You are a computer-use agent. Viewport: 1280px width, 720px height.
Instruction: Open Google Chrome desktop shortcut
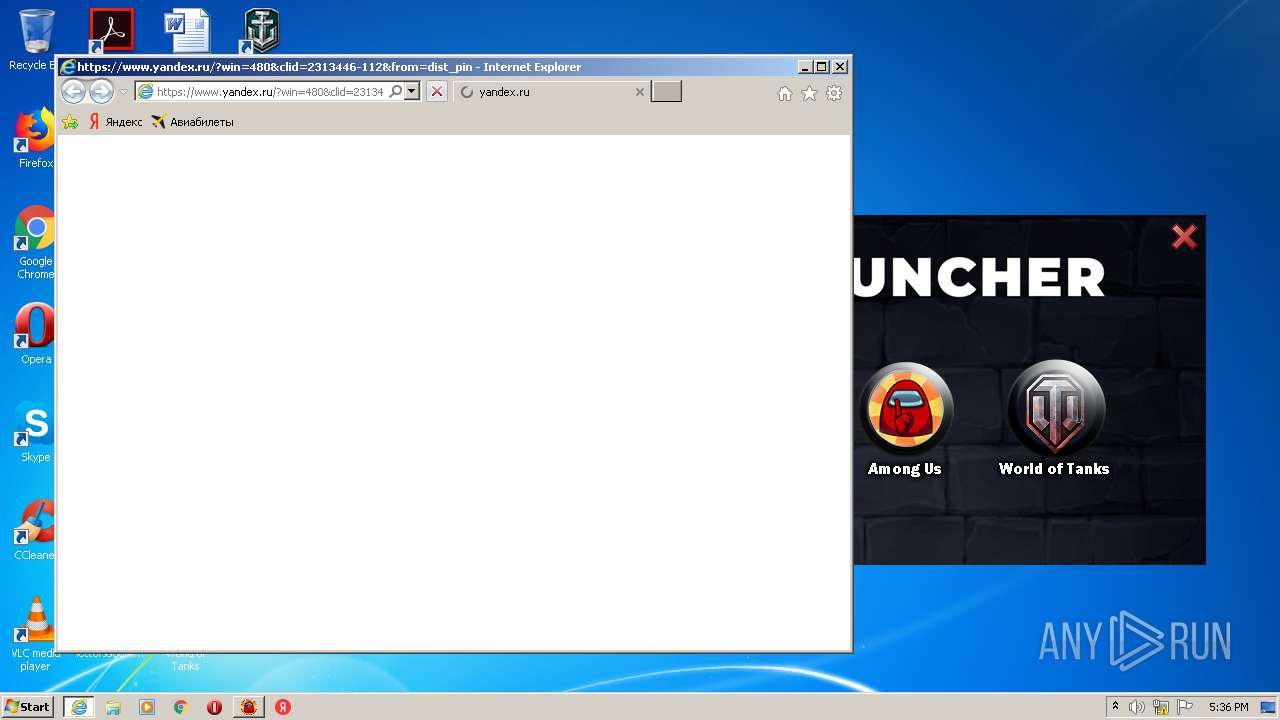pos(35,242)
